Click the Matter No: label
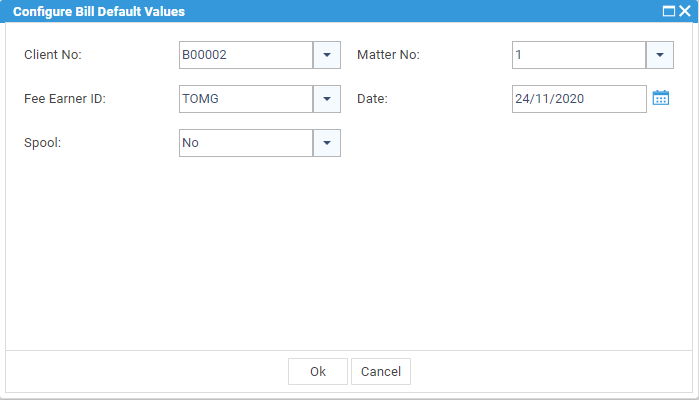 pos(388,55)
